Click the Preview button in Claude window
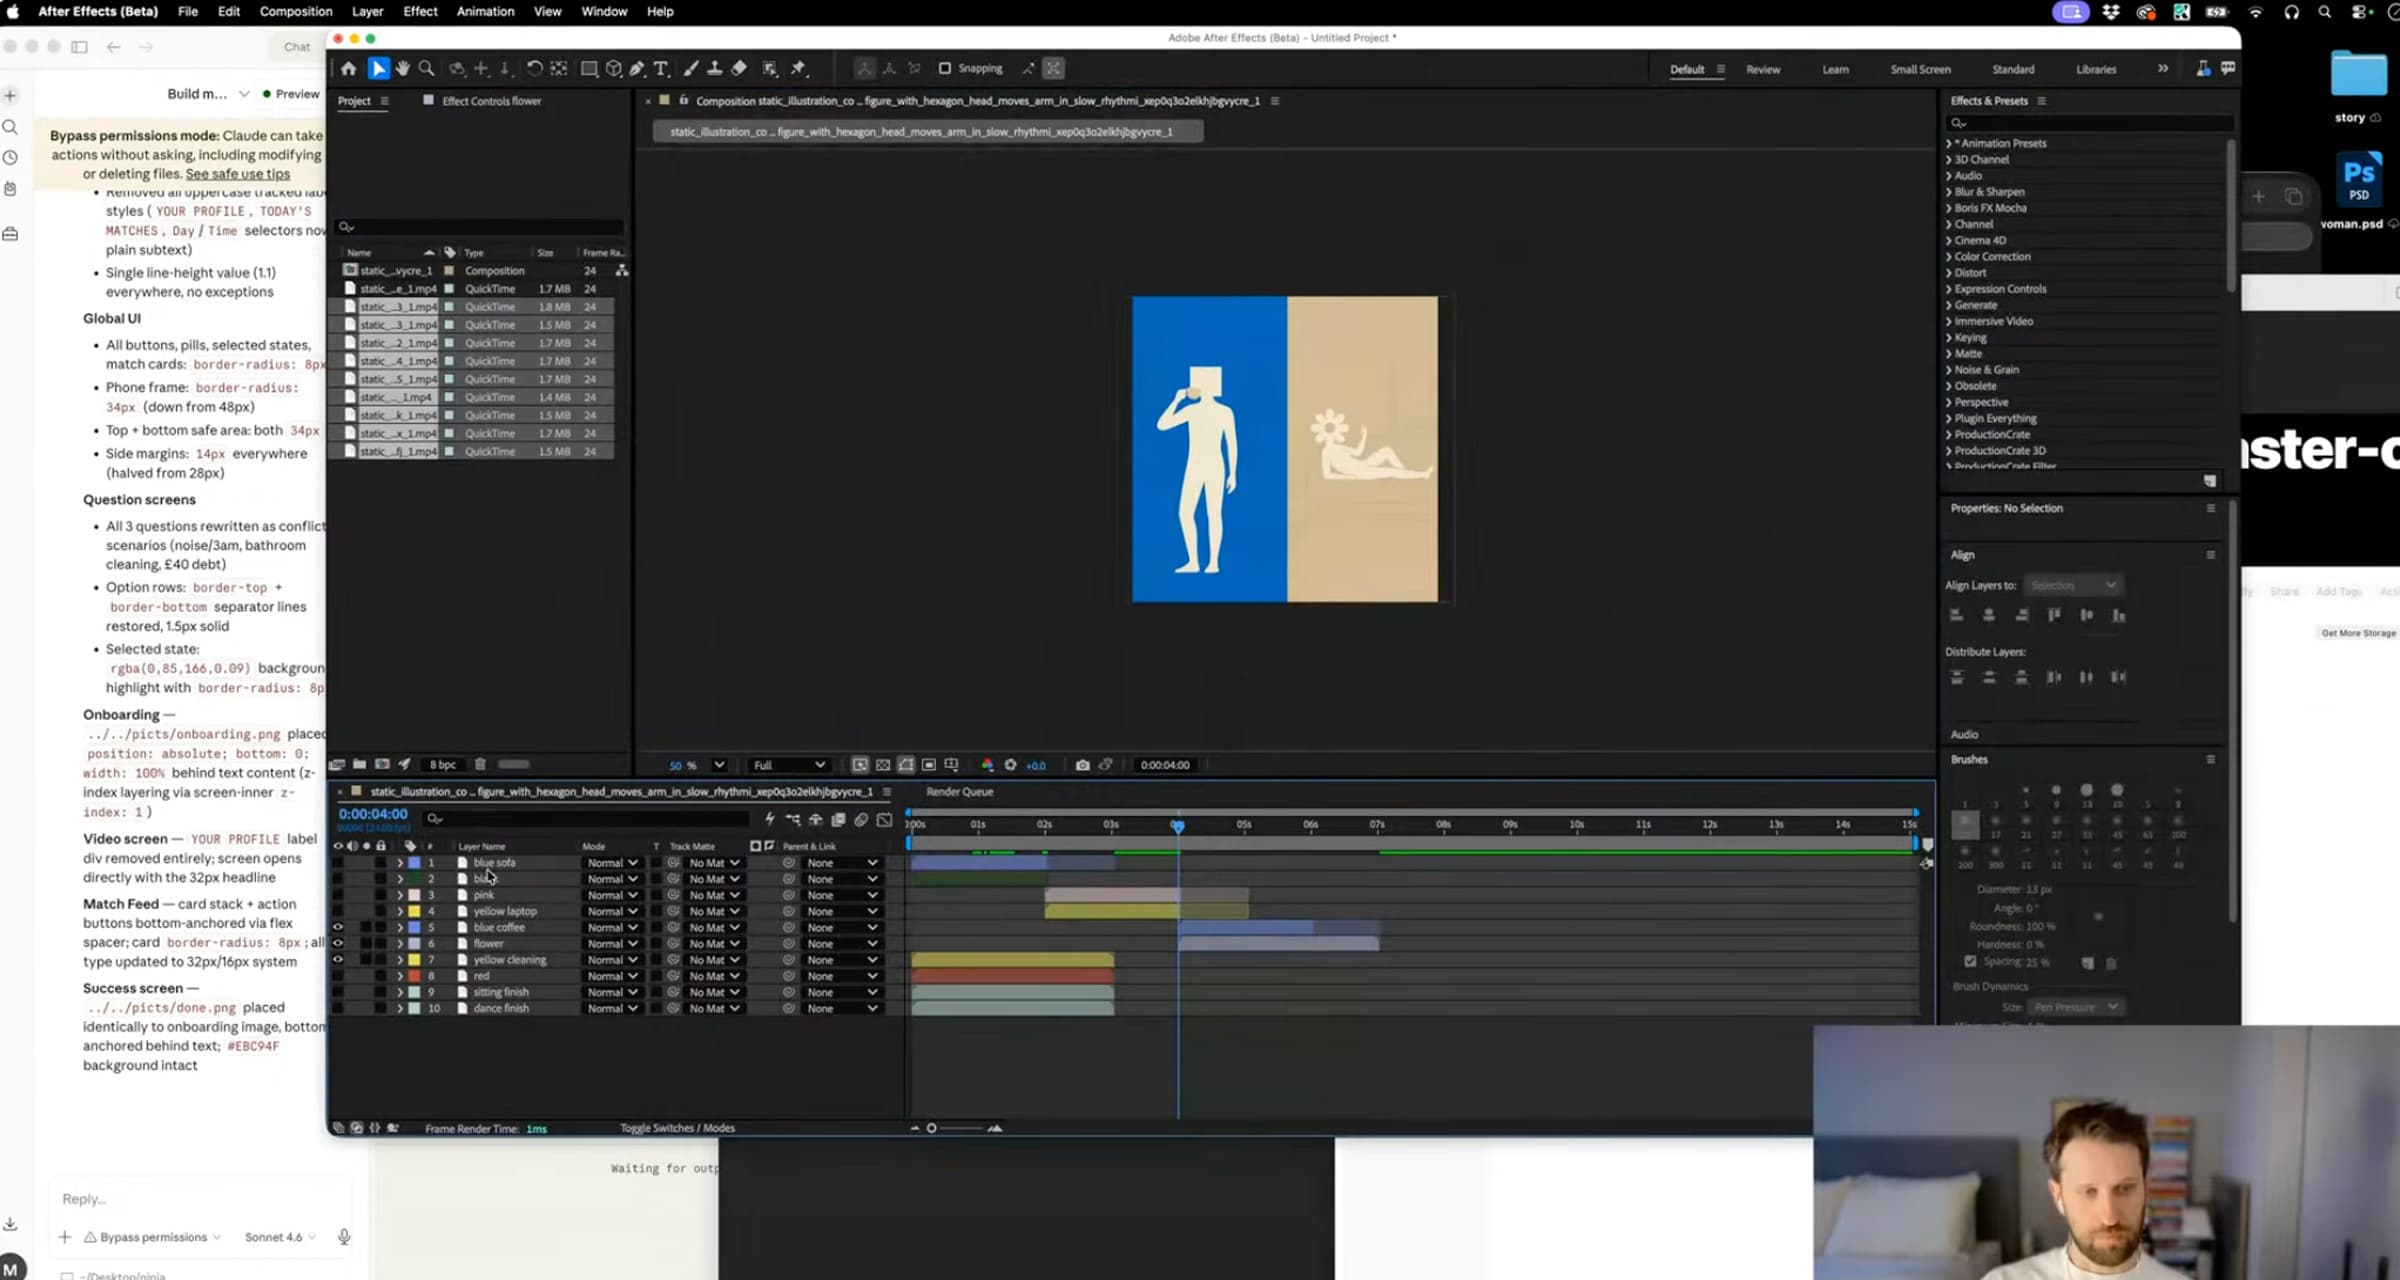Viewport: 2400px width, 1280px height. pyautogui.click(x=291, y=94)
